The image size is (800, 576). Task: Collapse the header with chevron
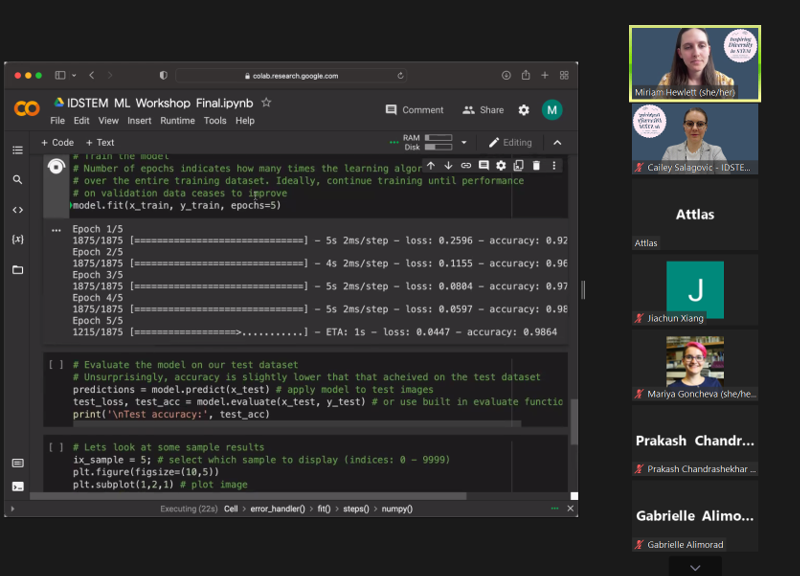coord(557,143)
